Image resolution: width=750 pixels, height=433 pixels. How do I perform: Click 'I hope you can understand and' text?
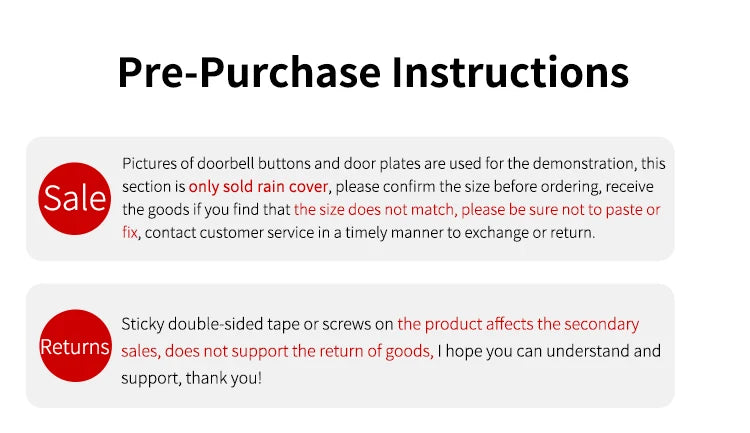[x=549, y=351]
